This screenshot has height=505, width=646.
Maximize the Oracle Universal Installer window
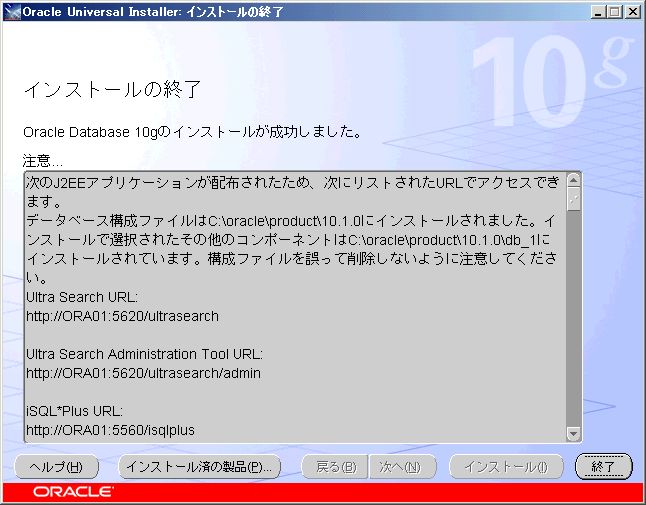614,12
